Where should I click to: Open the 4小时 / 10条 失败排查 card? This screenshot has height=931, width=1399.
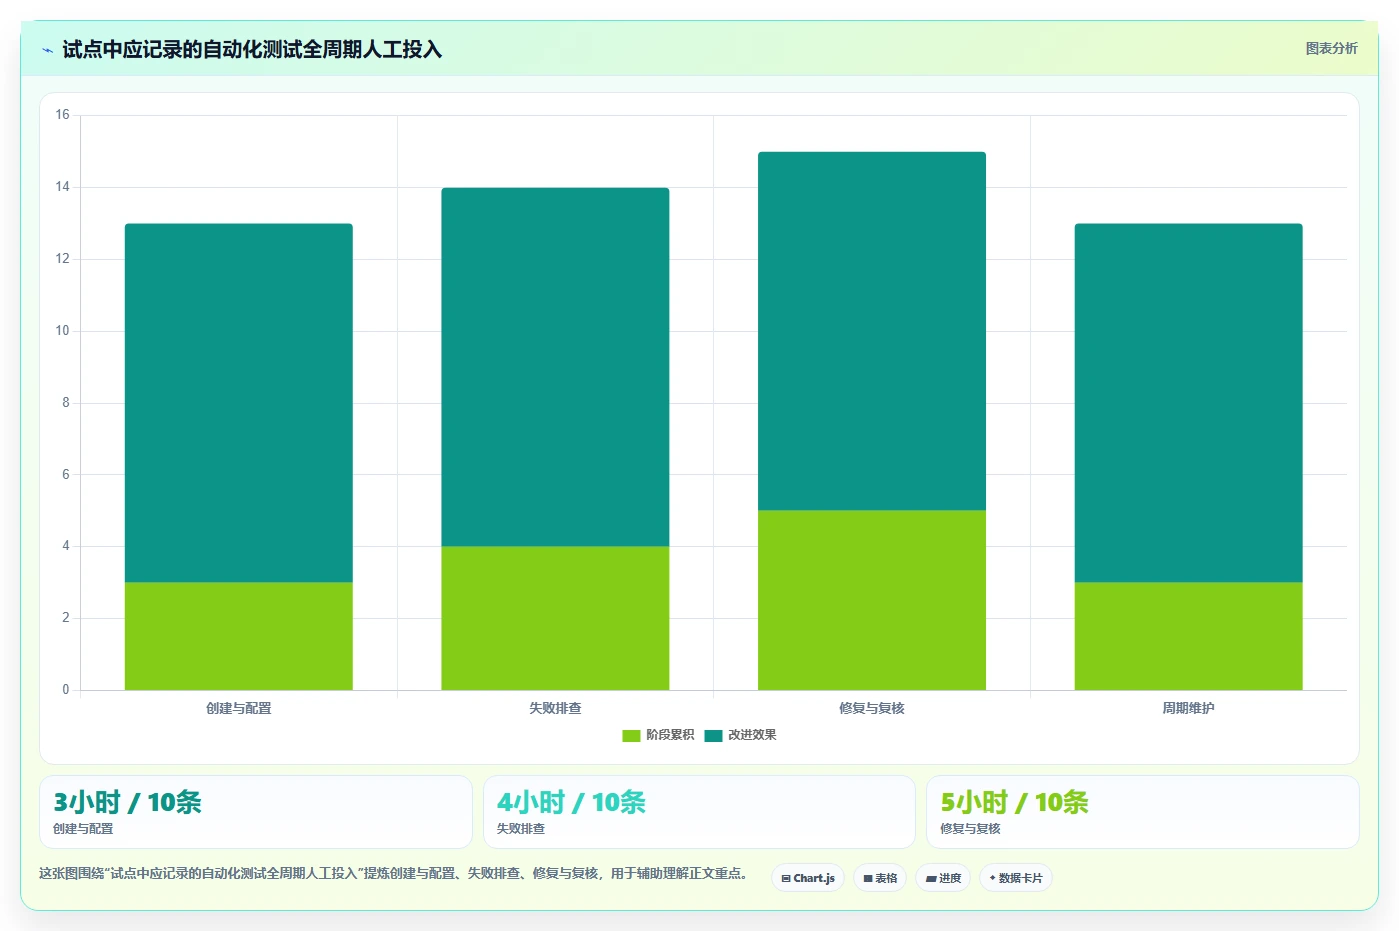[x=699, y=812]
